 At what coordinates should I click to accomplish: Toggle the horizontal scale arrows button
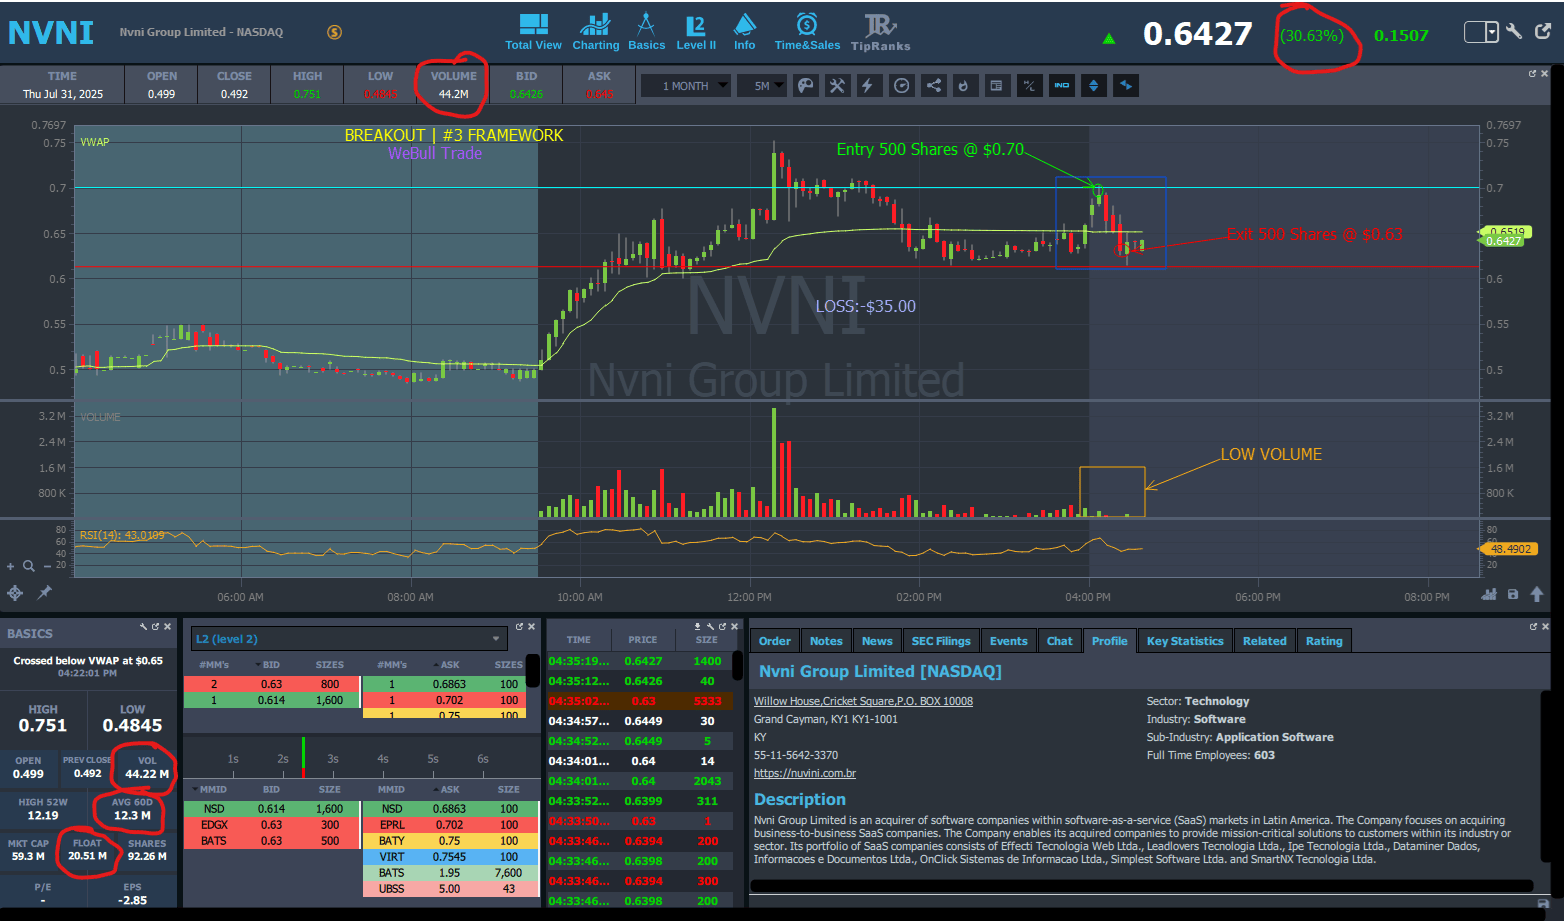(x=1126, y=86)
